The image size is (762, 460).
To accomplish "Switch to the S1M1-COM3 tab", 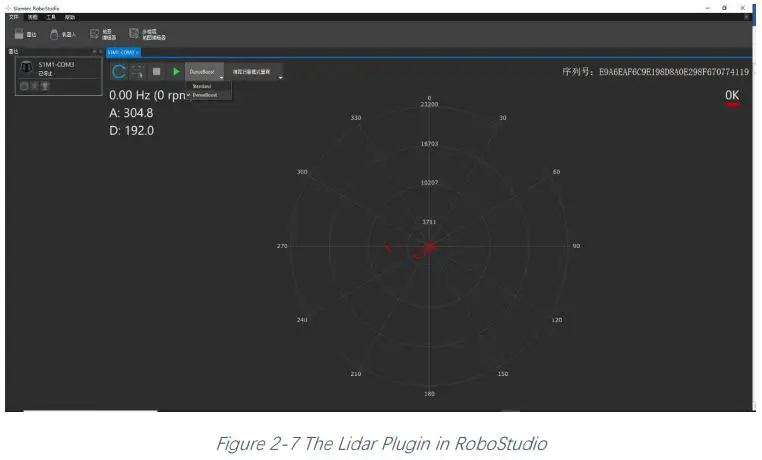I will (x=121, y=52).
